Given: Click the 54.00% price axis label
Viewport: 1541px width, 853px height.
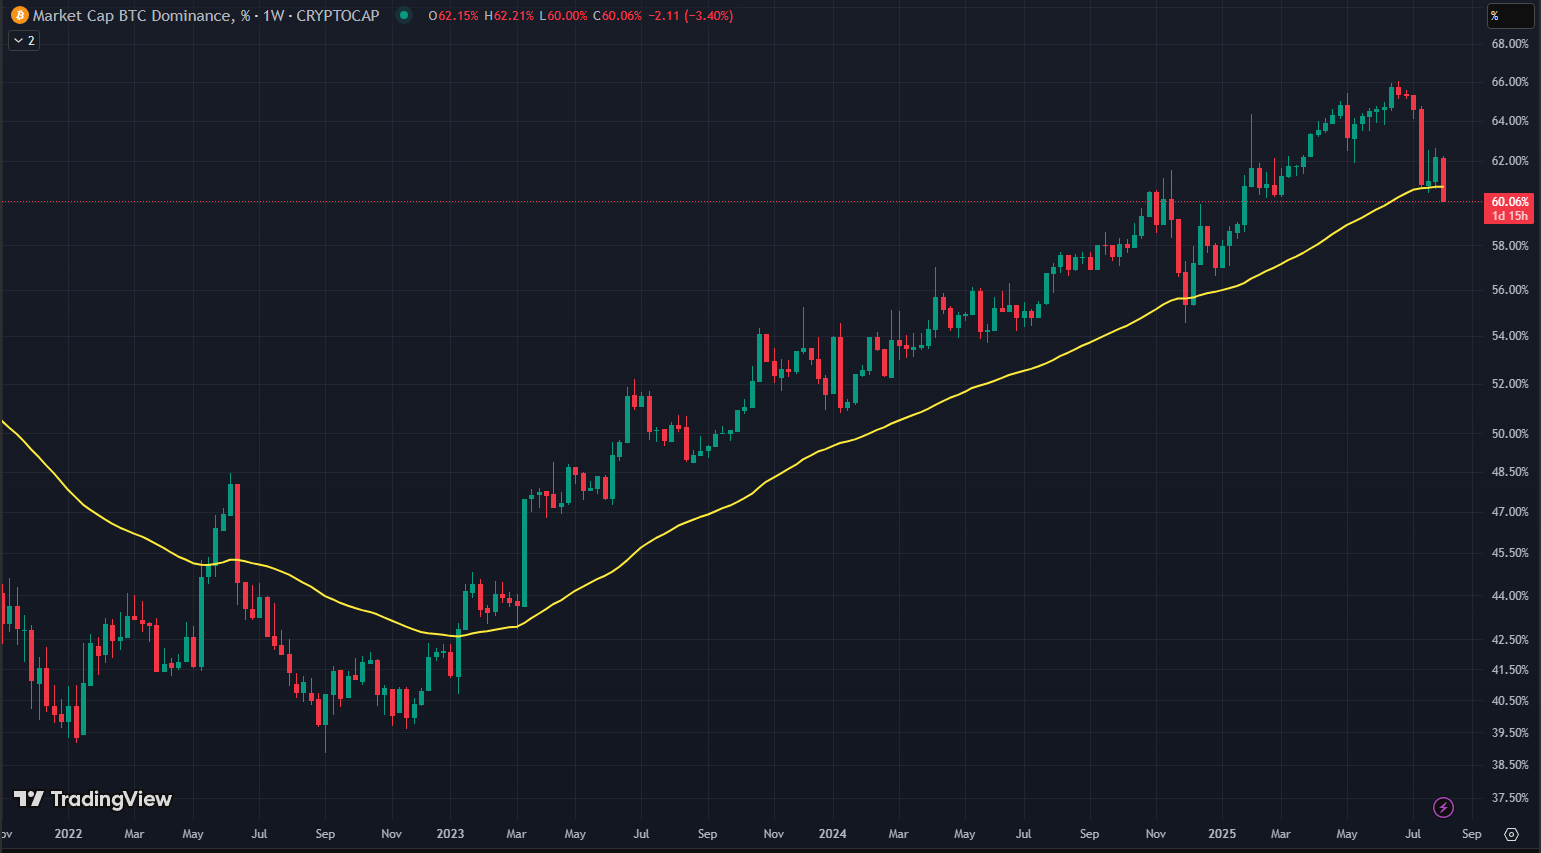Looking at the screenshot, I should [x=1510, y=336].
